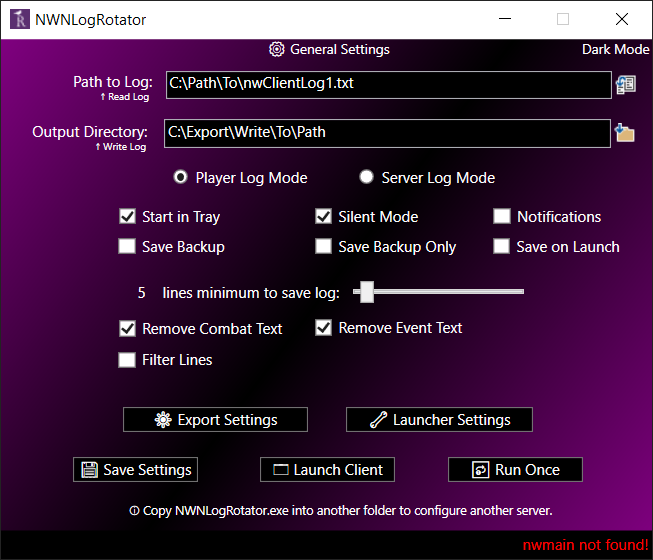
Task: Check the Save Backup checkbox
Action: (127, 246)
